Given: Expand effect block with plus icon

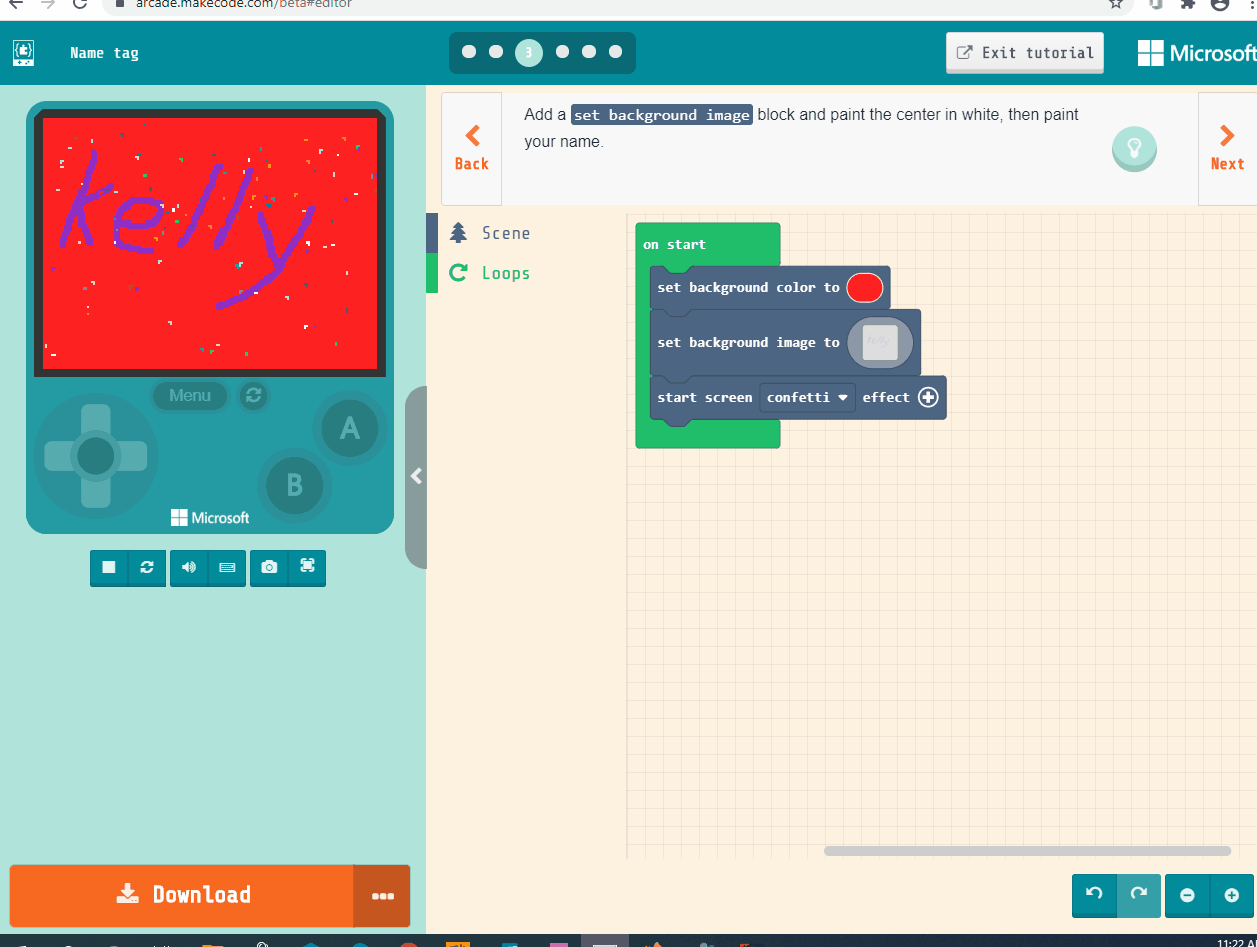Looking at the screenshot, I should click(928, 398).
